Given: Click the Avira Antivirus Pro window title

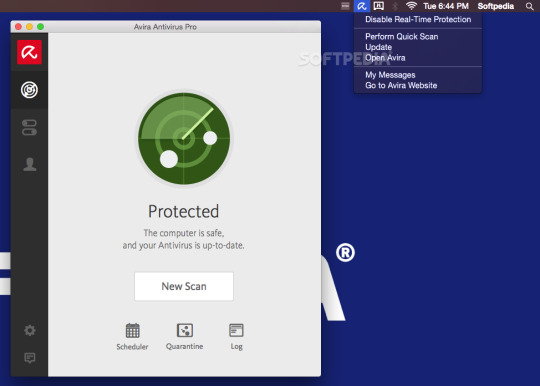Looking at the screenshot, I should pyautogui.click(x=165, y=27).
